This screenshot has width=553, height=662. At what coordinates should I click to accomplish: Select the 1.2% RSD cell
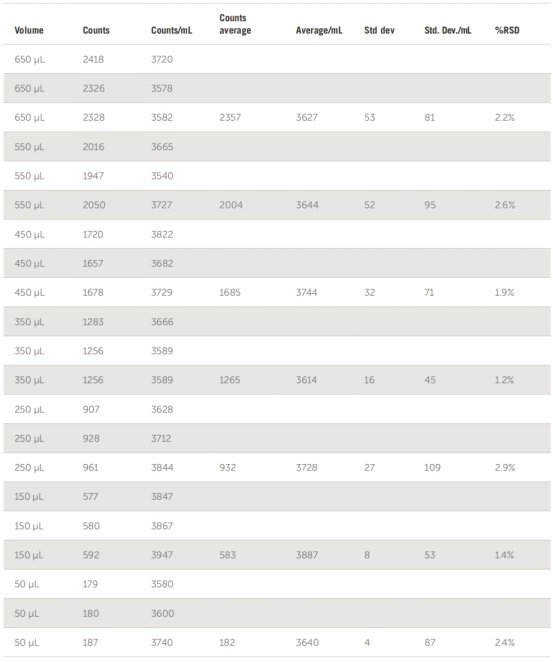tap(504, 380)
